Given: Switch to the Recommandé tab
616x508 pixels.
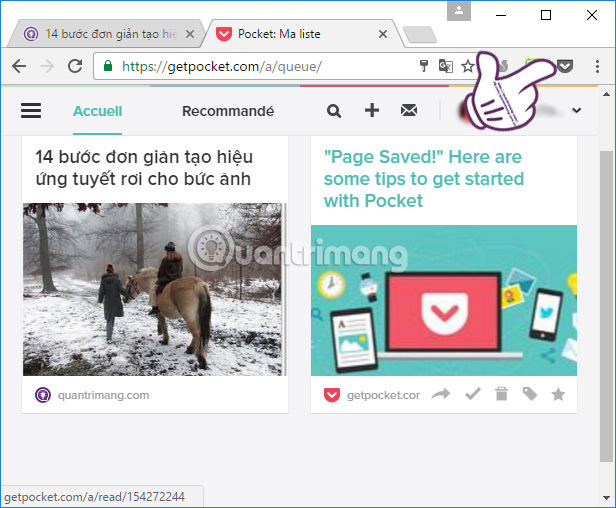Looking at the screenshot, I should [228, 111].
